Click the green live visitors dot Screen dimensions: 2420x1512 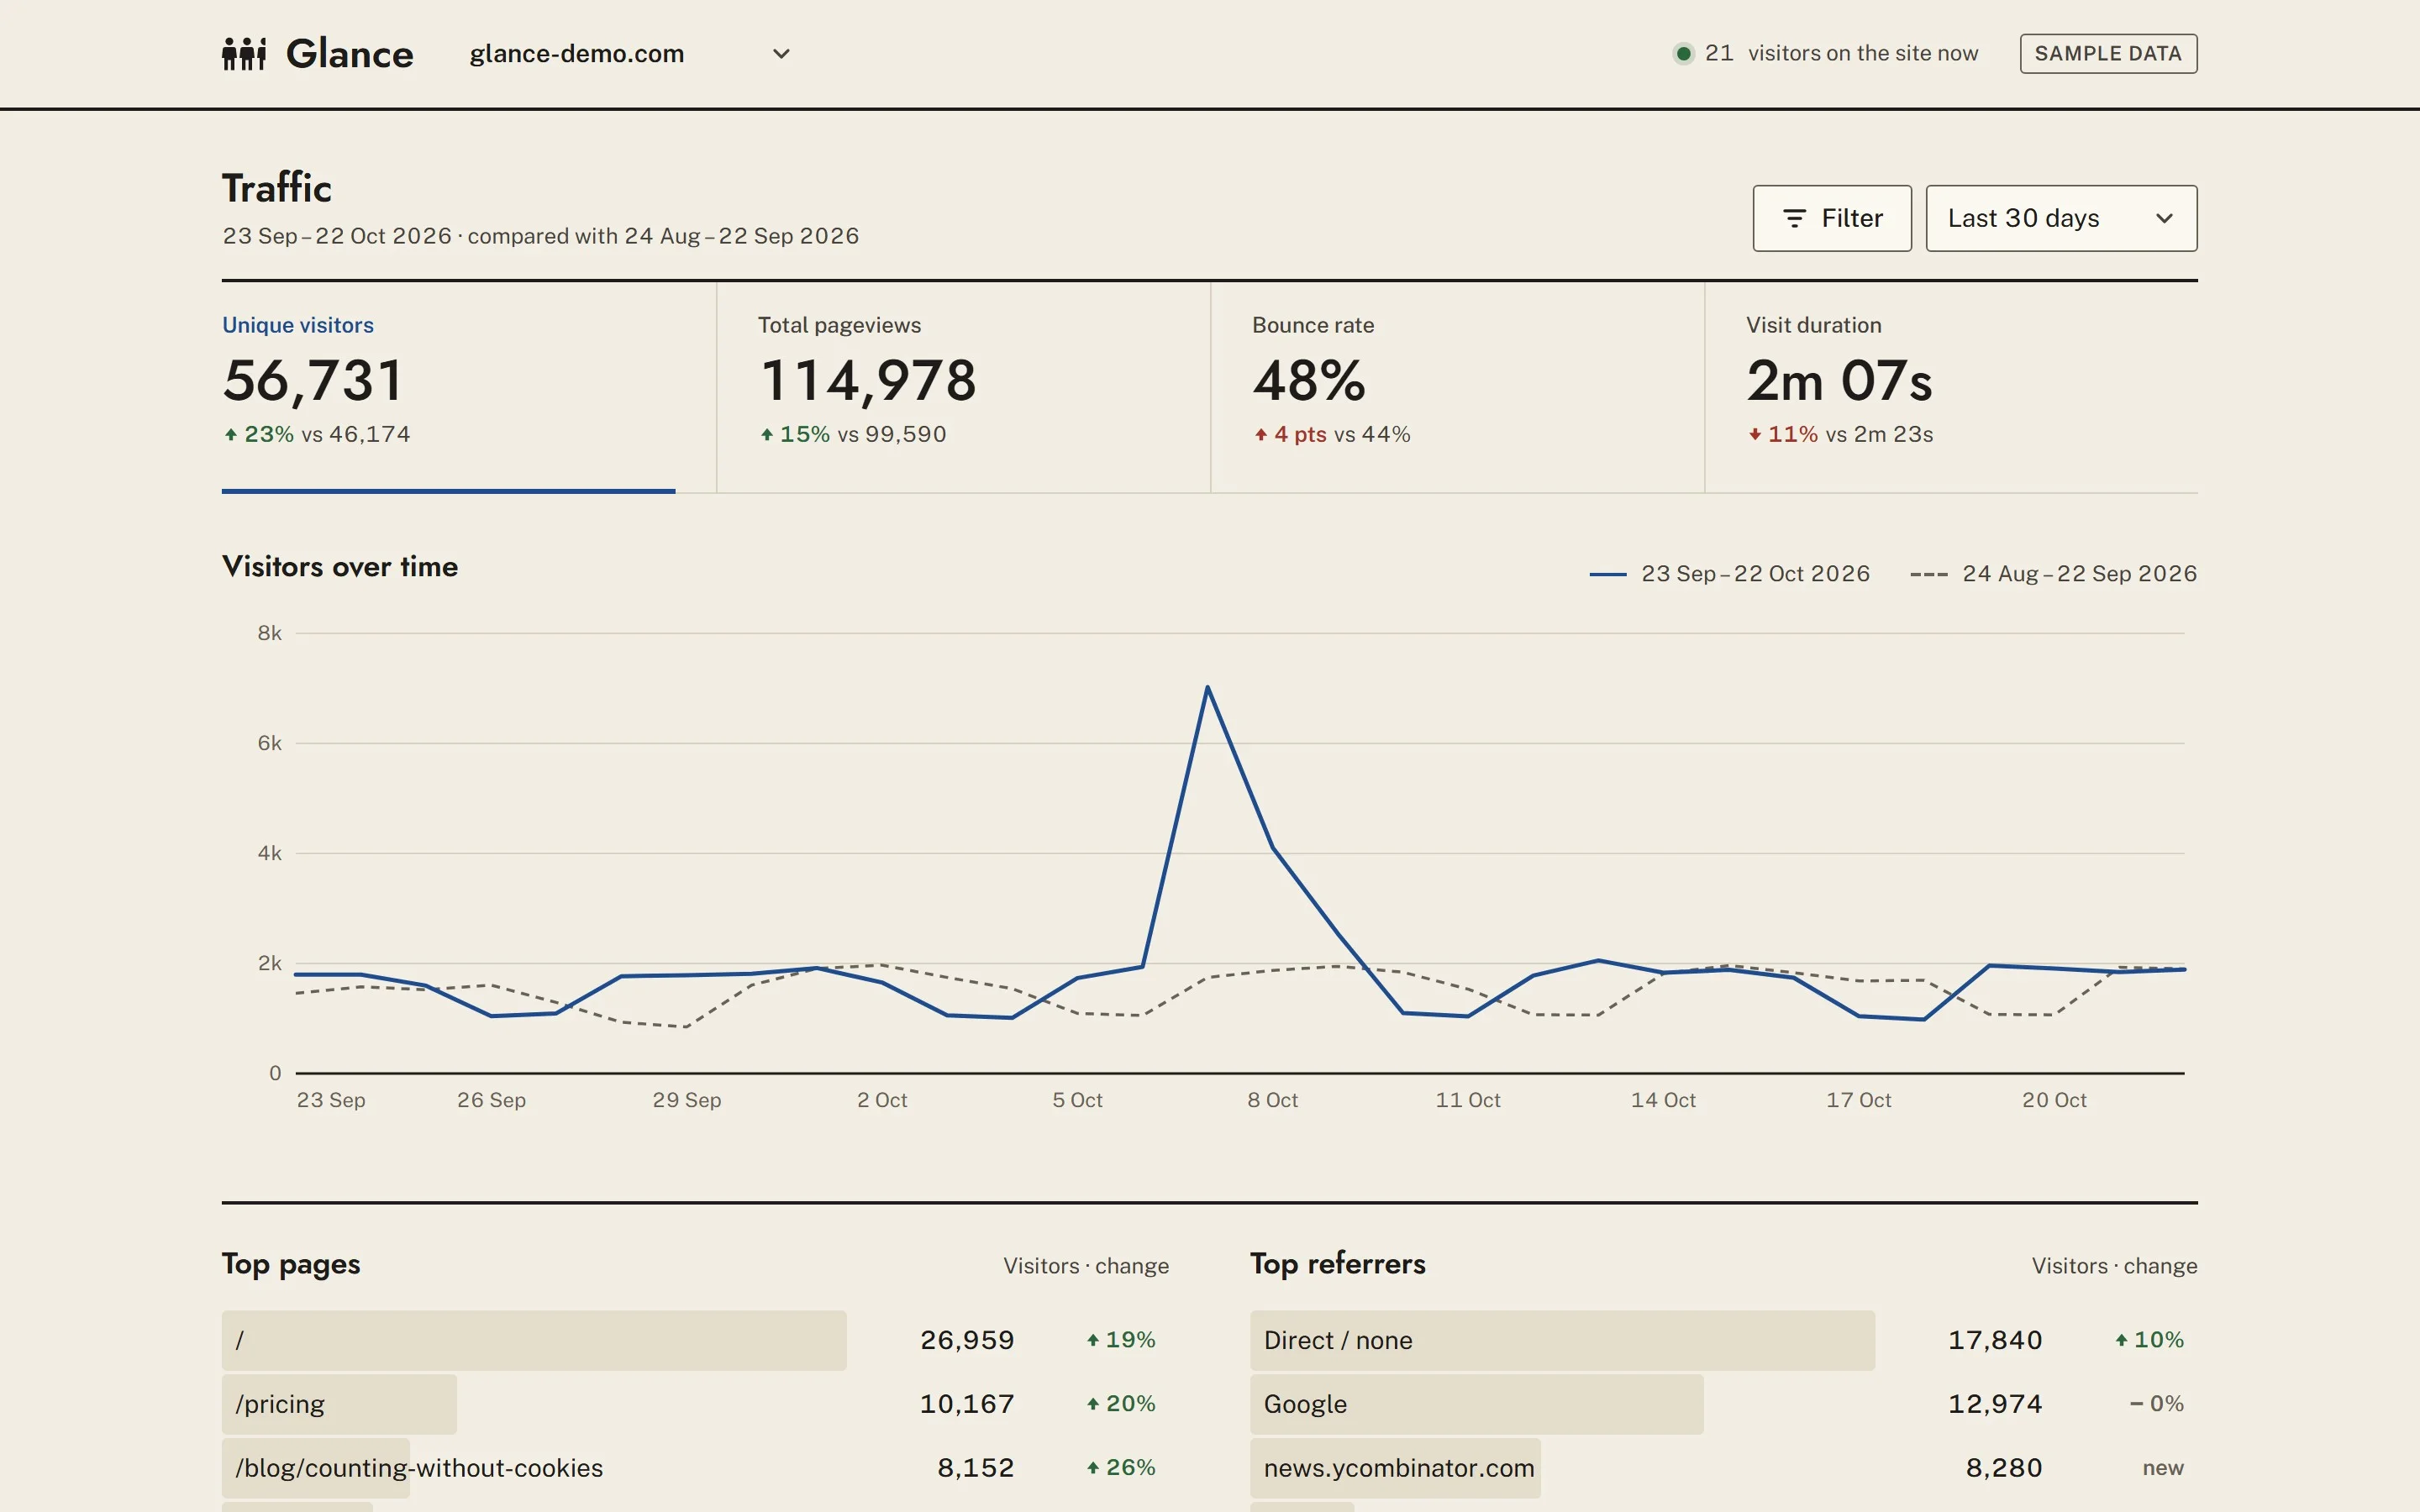point(1684,53)
